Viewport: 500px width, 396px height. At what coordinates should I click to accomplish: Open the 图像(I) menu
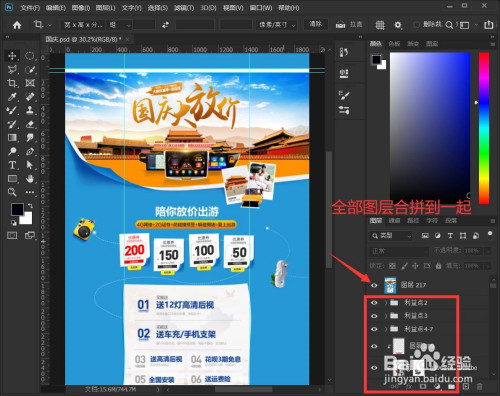tap(81, 8)
